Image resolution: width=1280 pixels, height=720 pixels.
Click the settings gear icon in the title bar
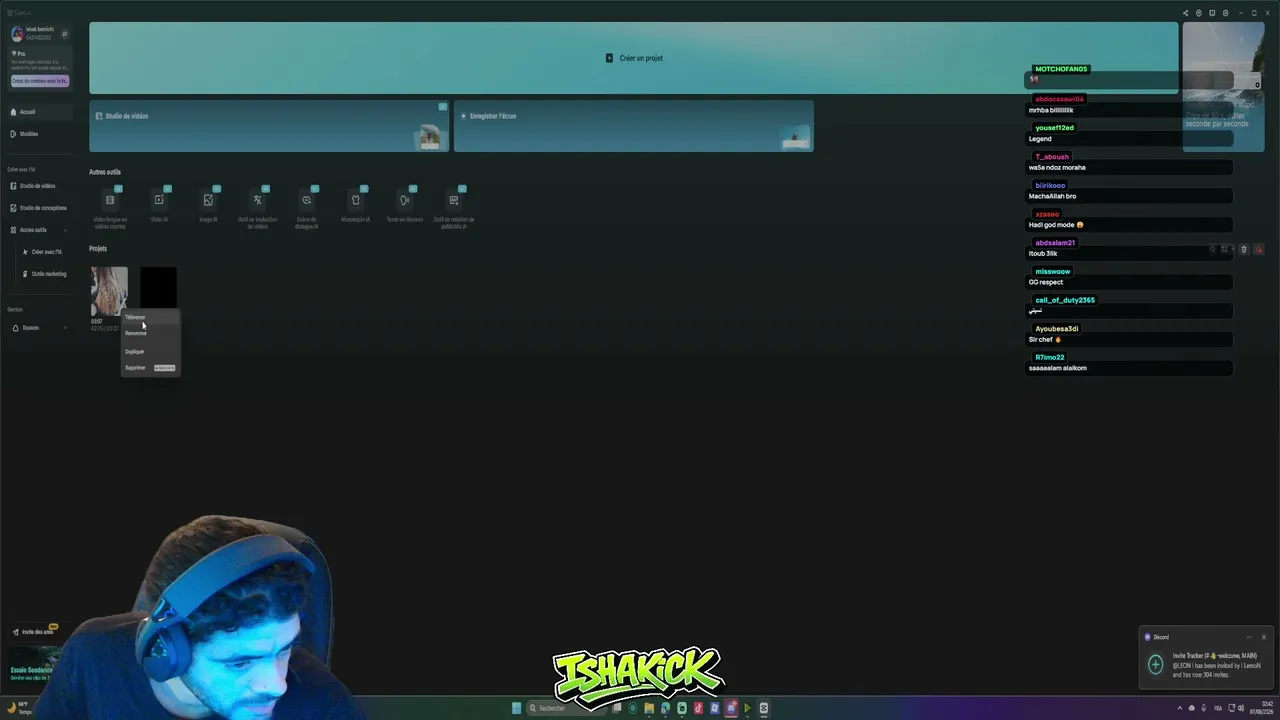pyautogui.click(x=1226, y=13)
